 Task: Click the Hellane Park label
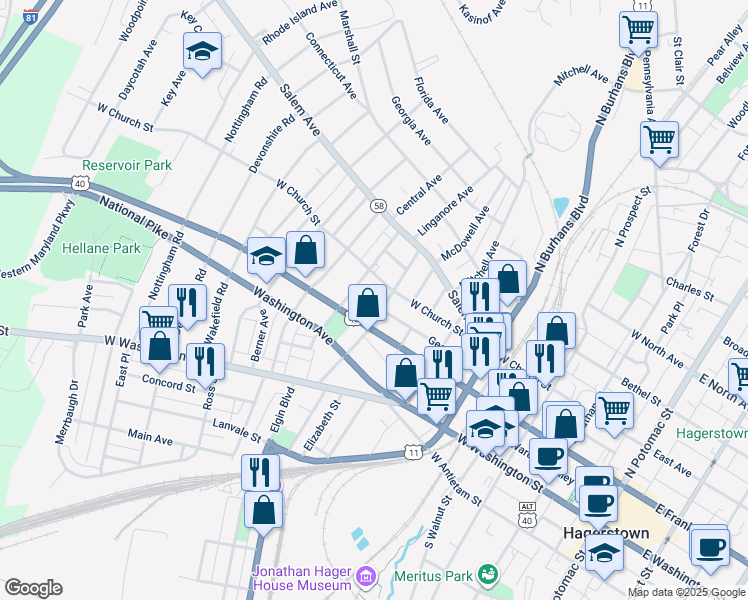click(x=102, y=248)
